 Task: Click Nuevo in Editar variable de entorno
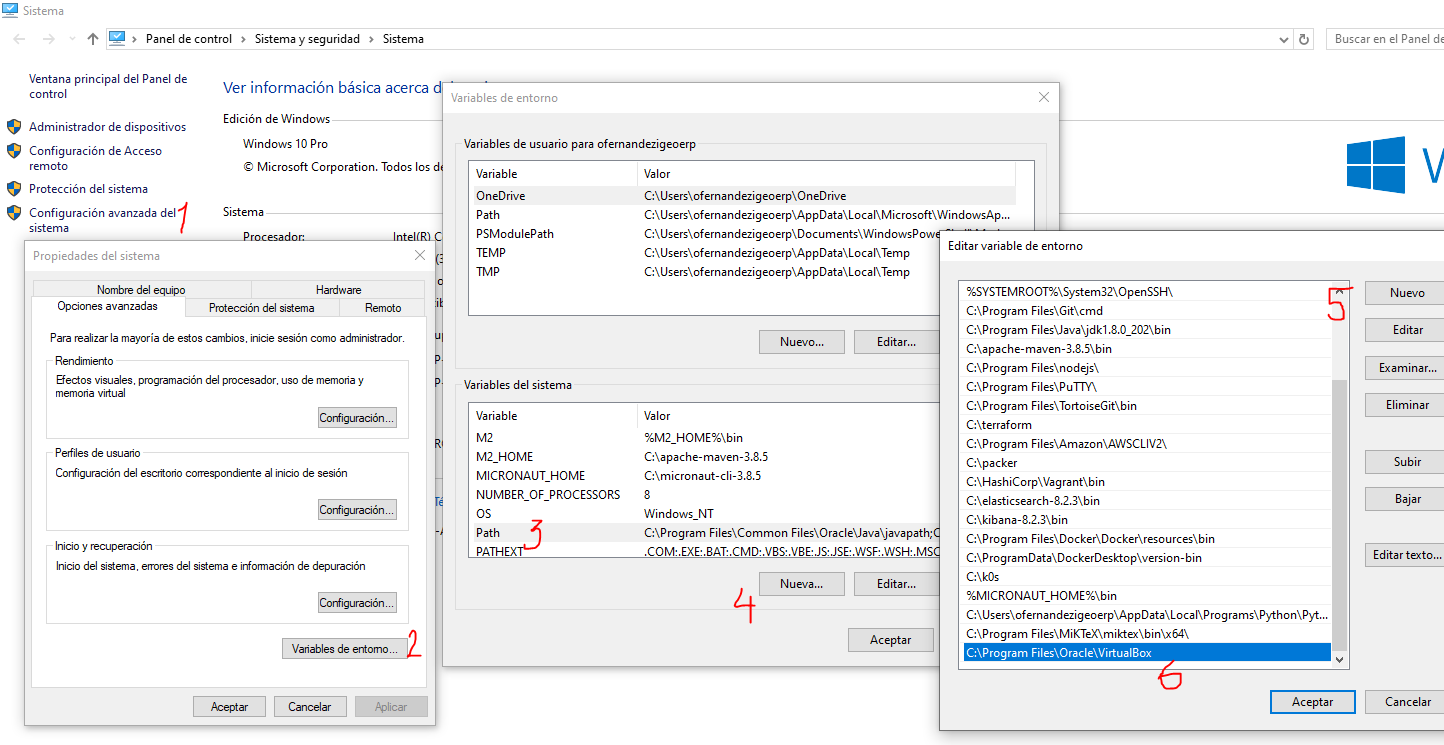(1407, 293)
